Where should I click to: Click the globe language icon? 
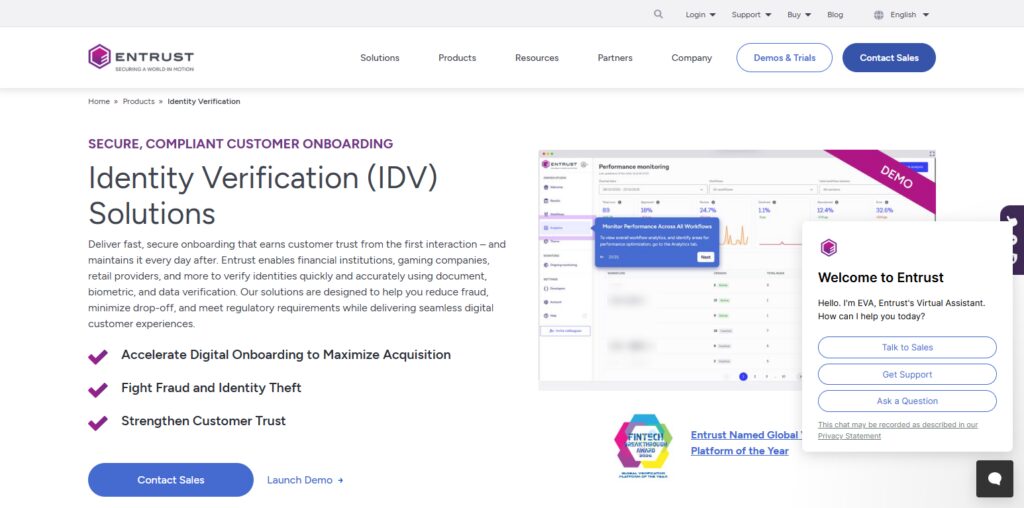coord(878,15)
